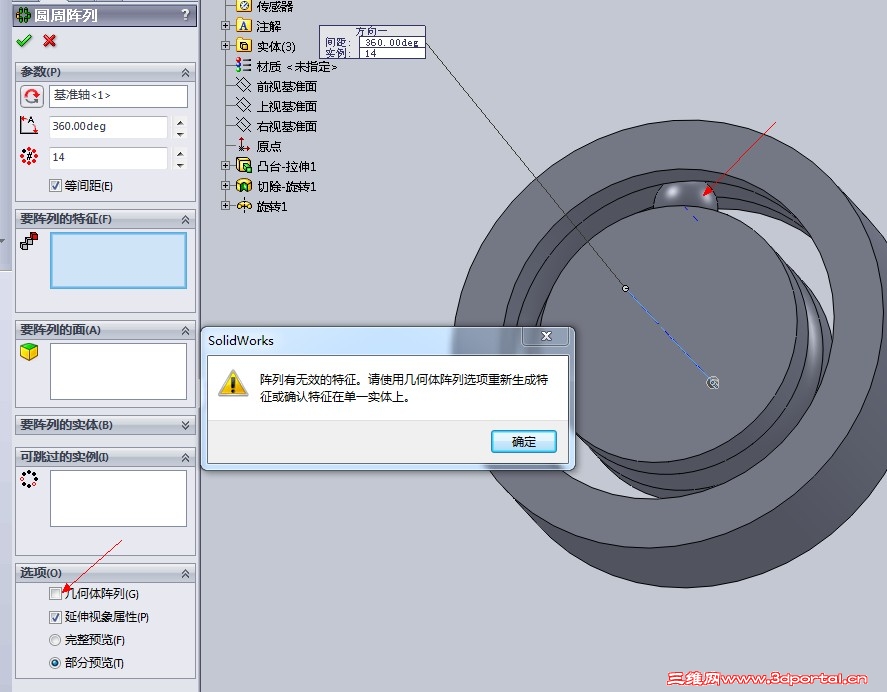Open help for the 圆周阵列 panel
The height and width of the screenshot is (692, 887).
tap(186, 15)
